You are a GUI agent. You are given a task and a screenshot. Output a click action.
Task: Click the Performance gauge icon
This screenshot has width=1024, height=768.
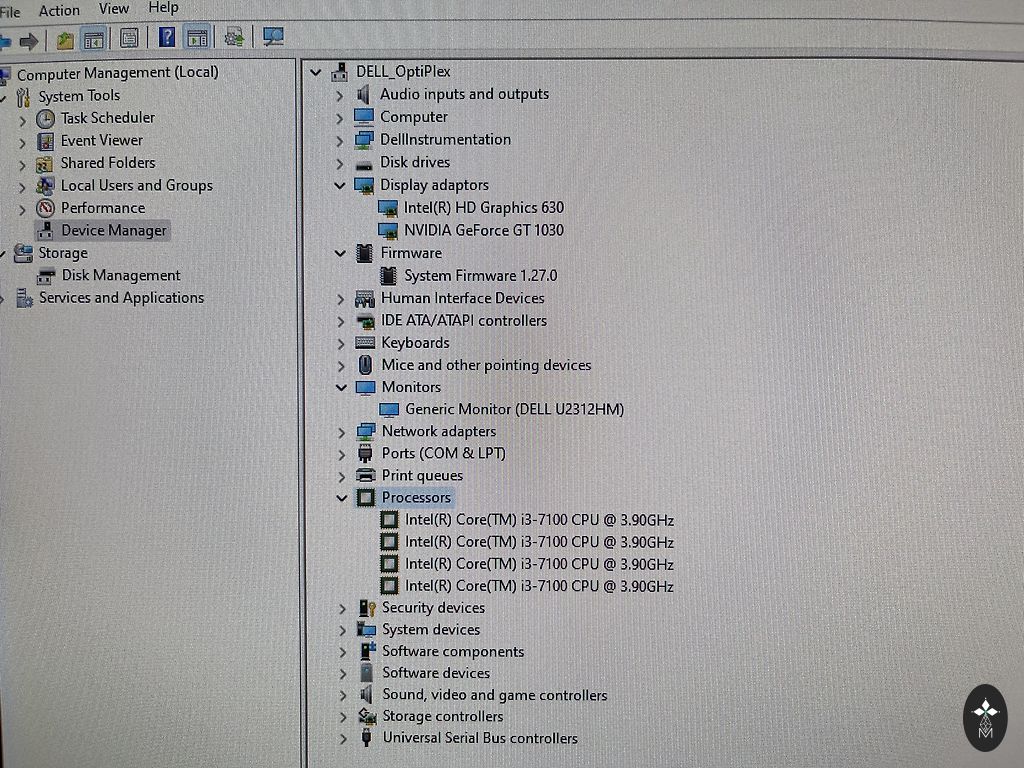[x=45, y=208]
